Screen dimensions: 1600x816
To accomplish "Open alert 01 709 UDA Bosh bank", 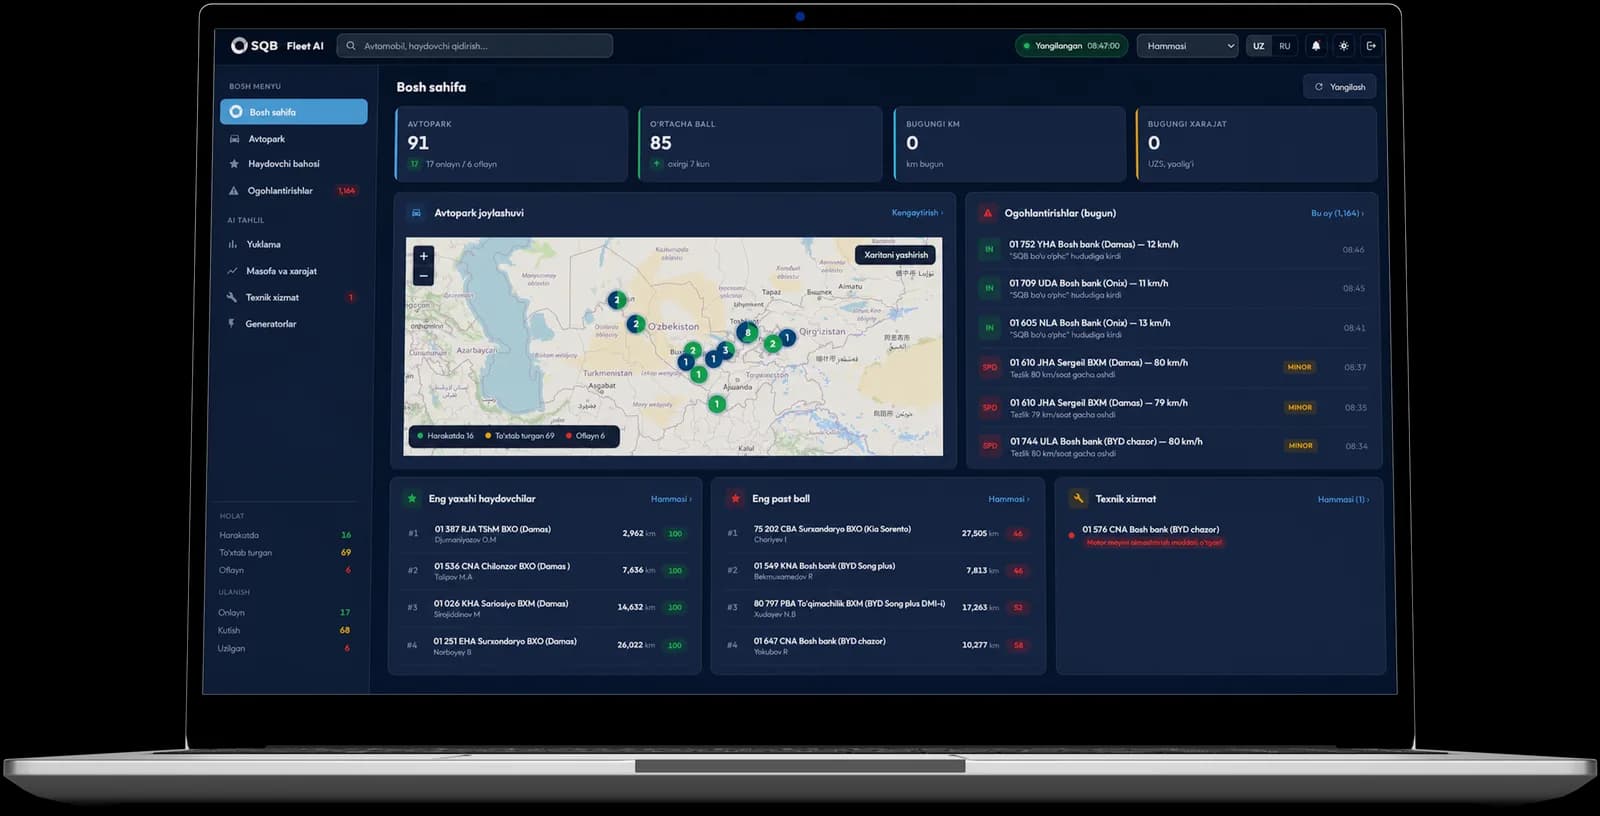I will coord(1173,288).
